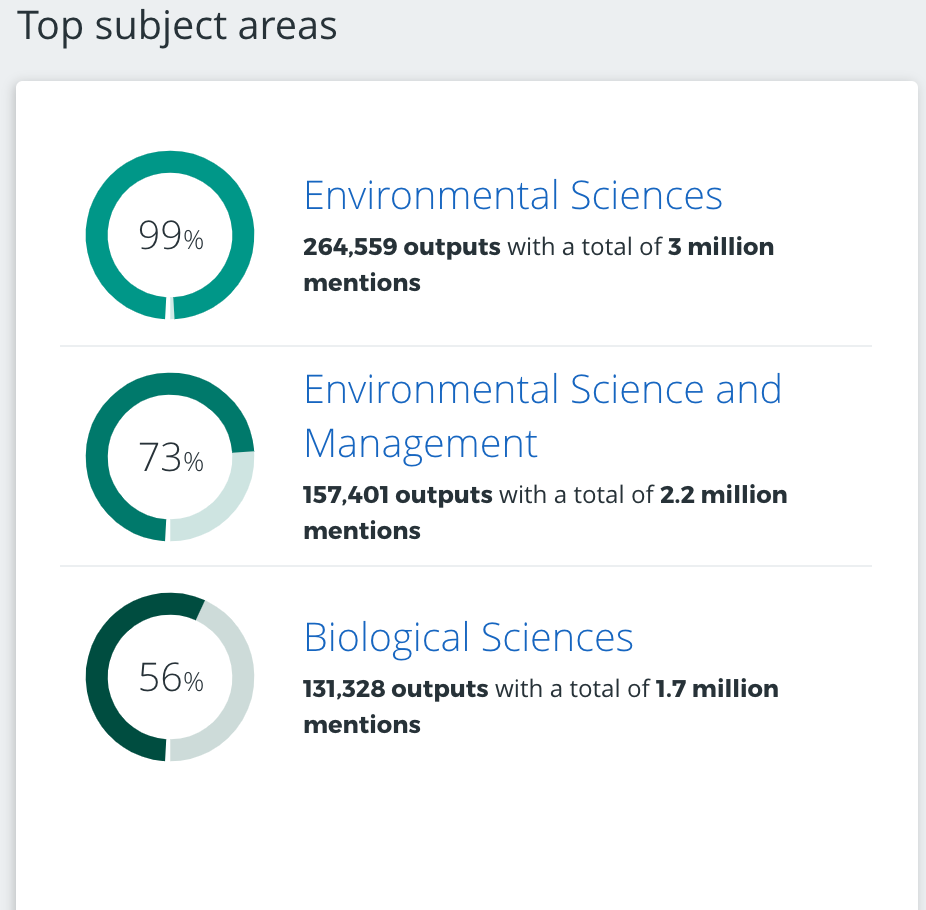Click the "131,328 outputs" count text

396,688
